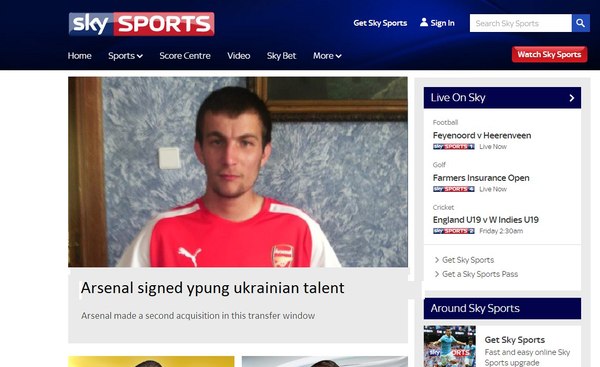Click the Sign In person icon
600x367 pixels.
[424, 23]
